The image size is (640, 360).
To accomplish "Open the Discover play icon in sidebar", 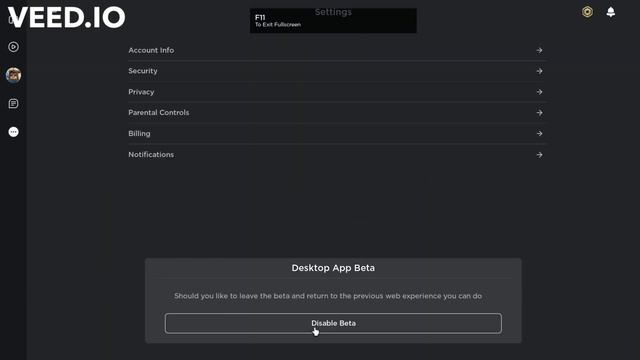I will click(13, 47).
